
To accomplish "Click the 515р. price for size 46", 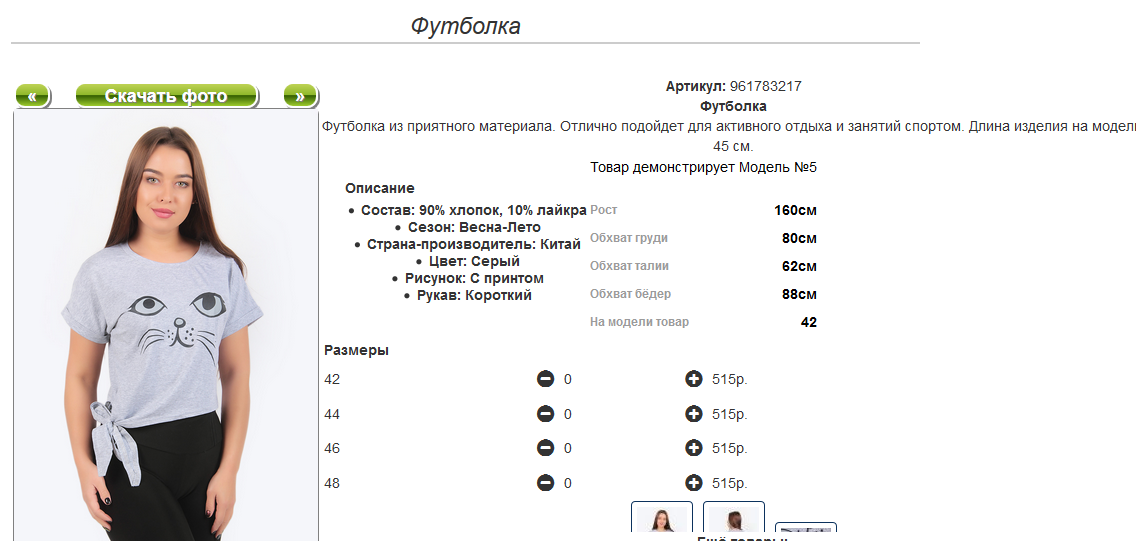I will [730, 448].
